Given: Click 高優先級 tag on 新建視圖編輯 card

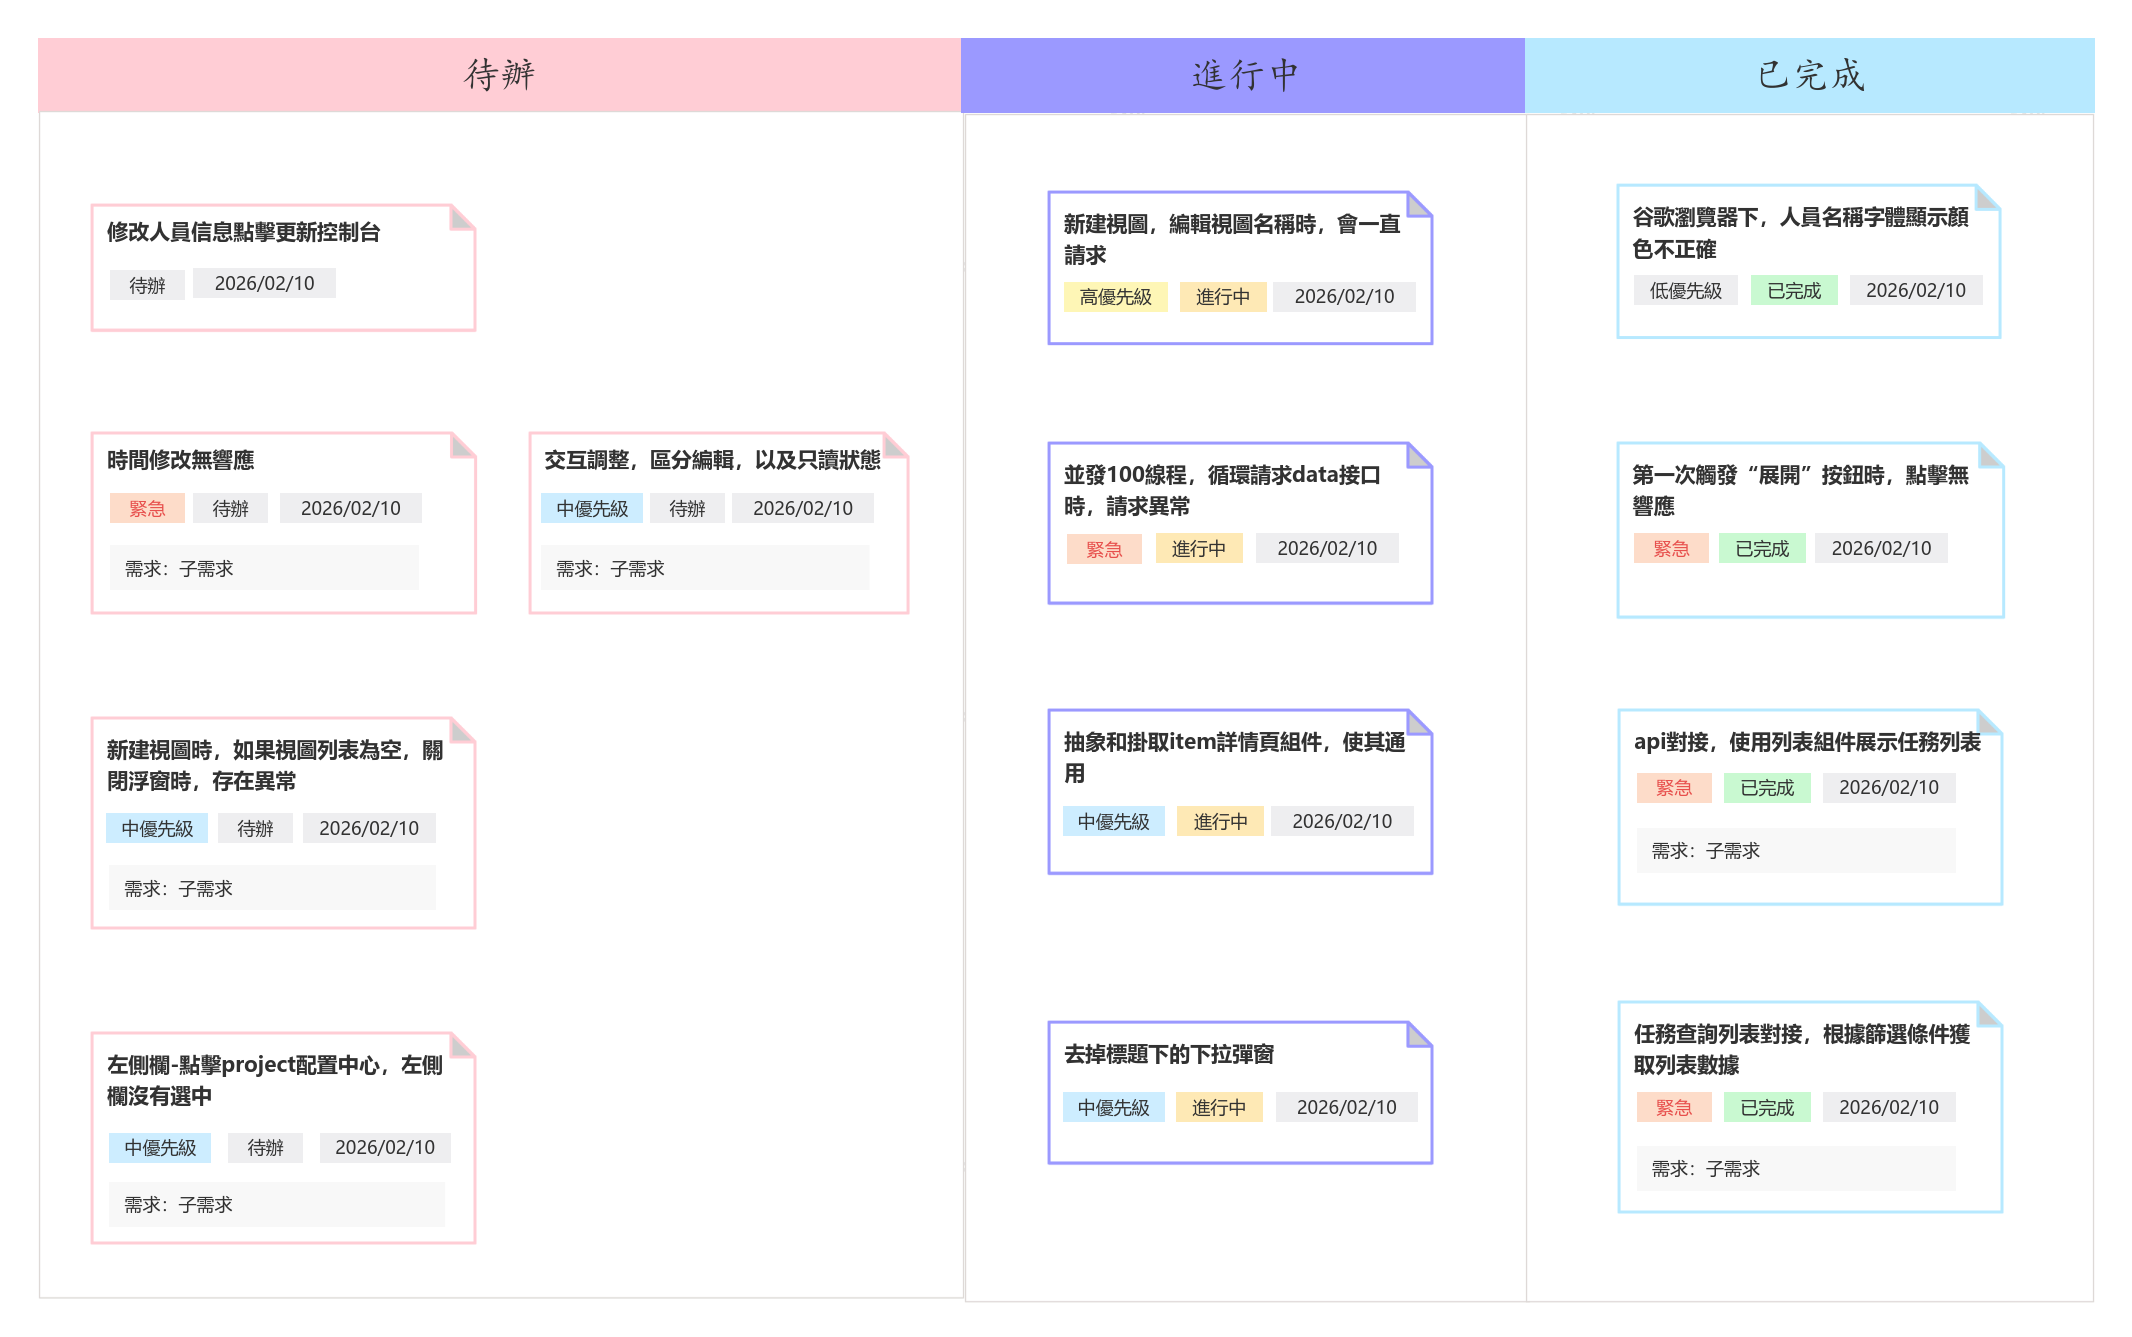Looking at the screenshot, I should [x=1115, y=297].
